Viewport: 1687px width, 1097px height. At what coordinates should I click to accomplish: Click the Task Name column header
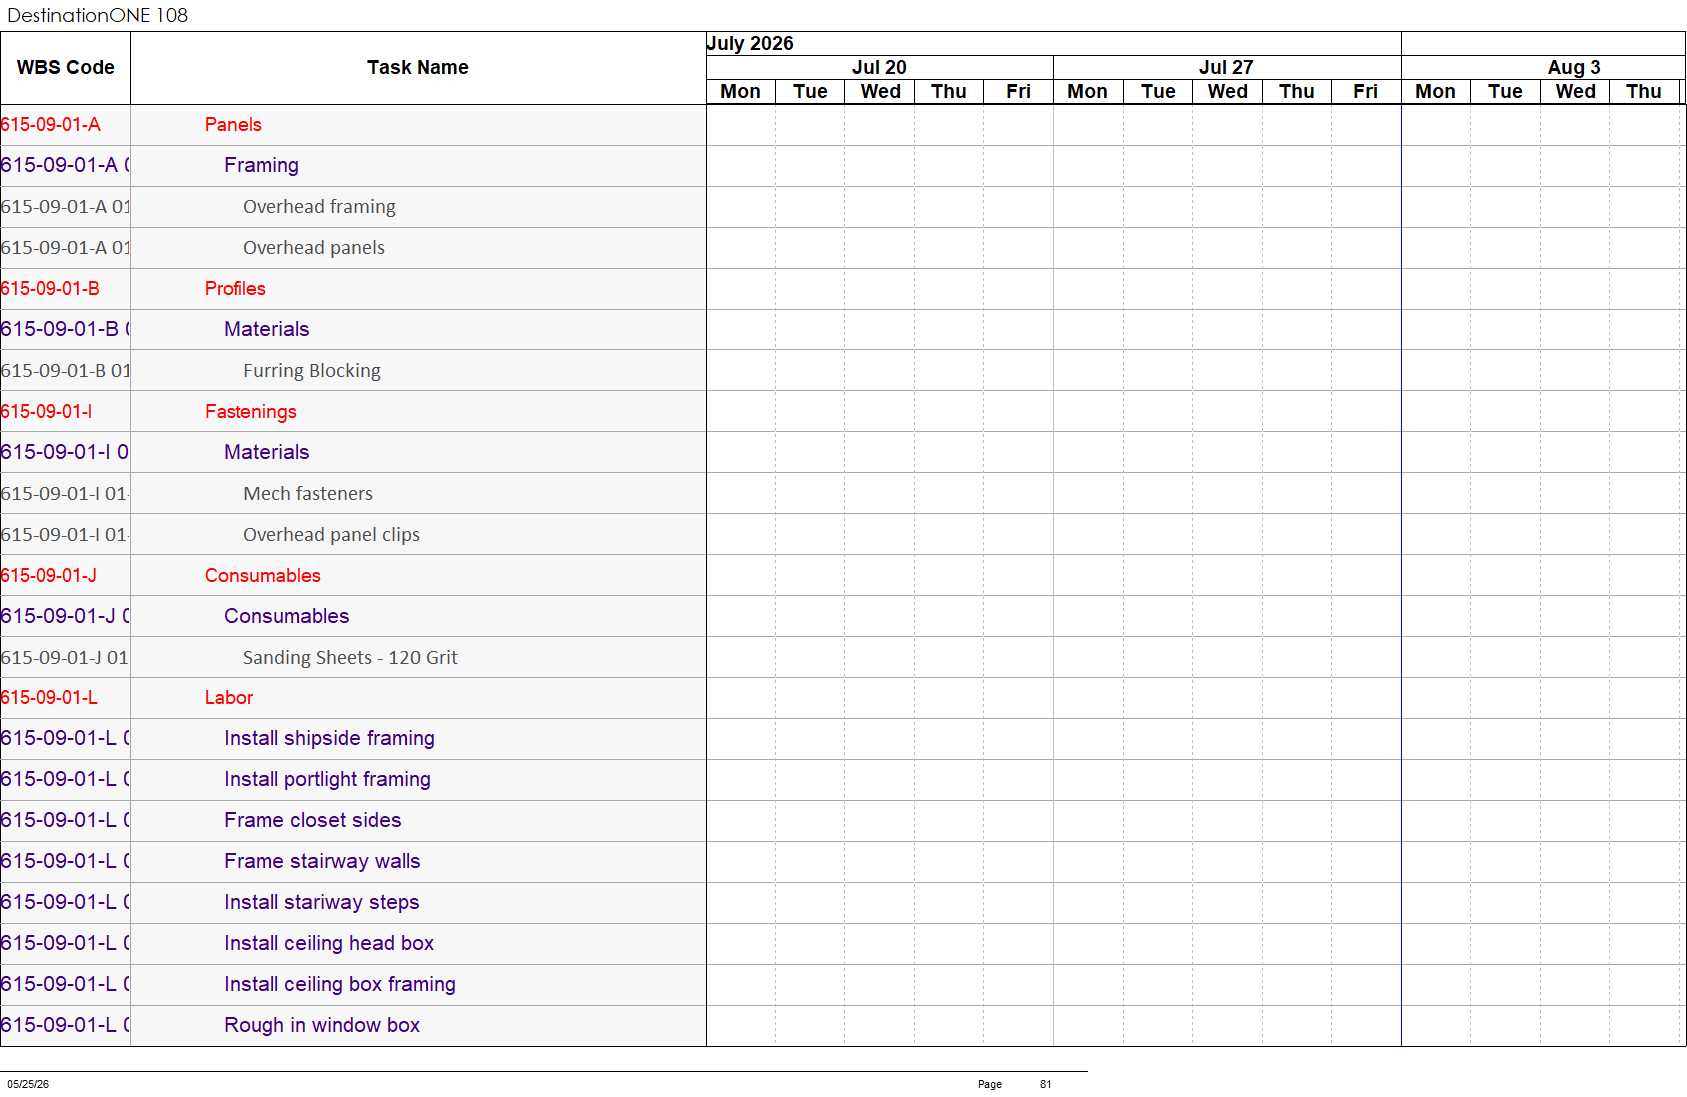pyautogui.click(x=418, y=68)
